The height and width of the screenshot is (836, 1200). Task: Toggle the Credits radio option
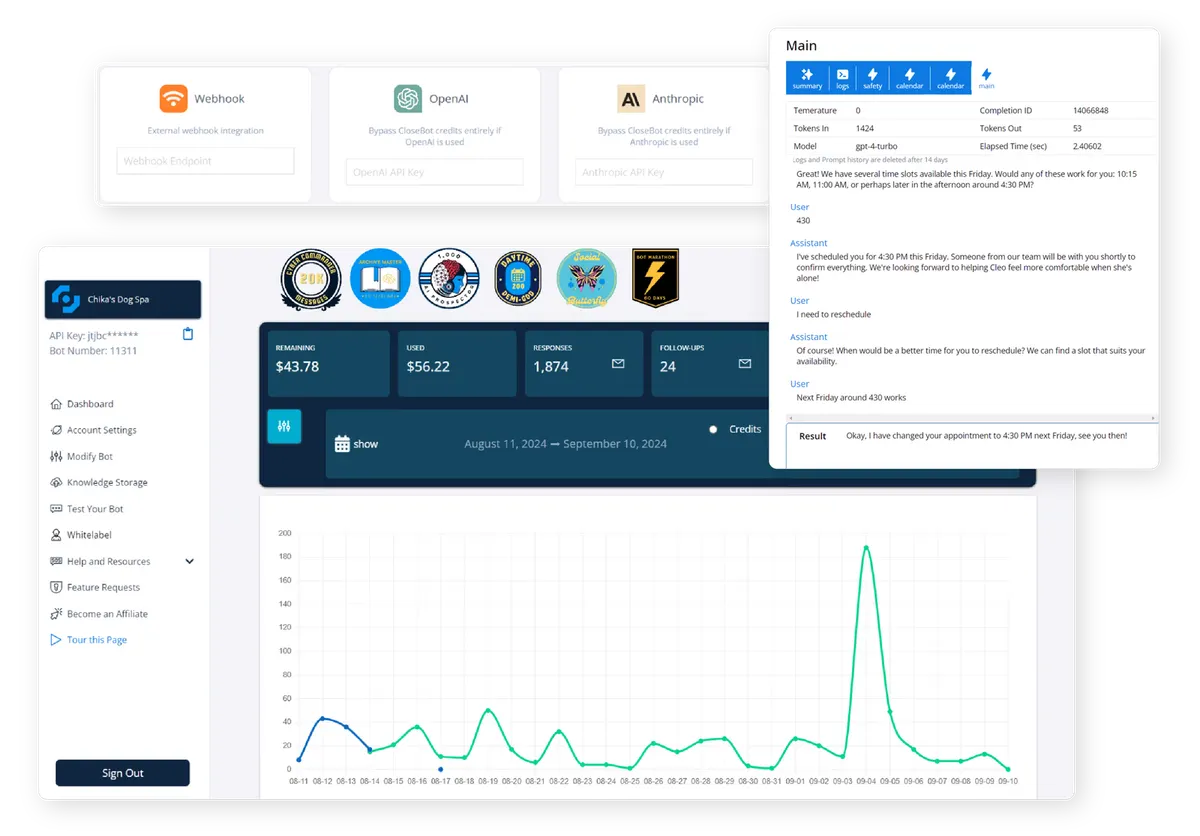click(713, 429)
